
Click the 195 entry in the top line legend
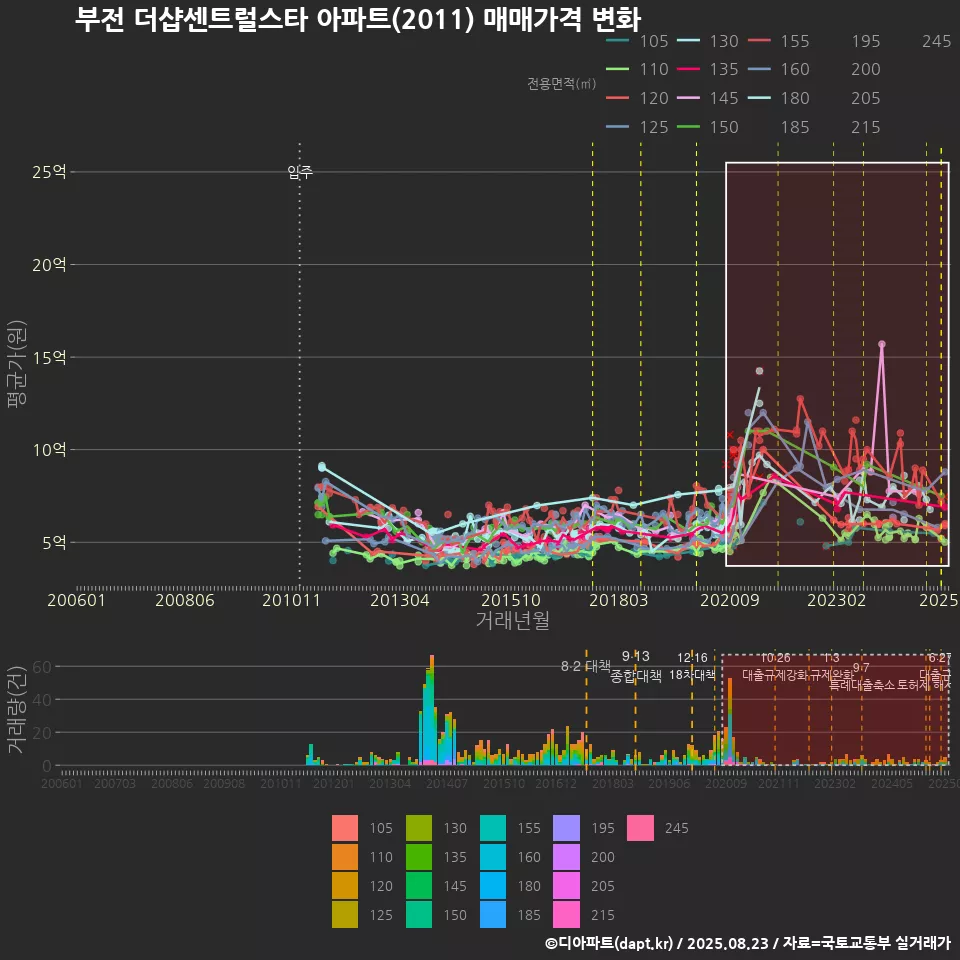pos(866,41)
